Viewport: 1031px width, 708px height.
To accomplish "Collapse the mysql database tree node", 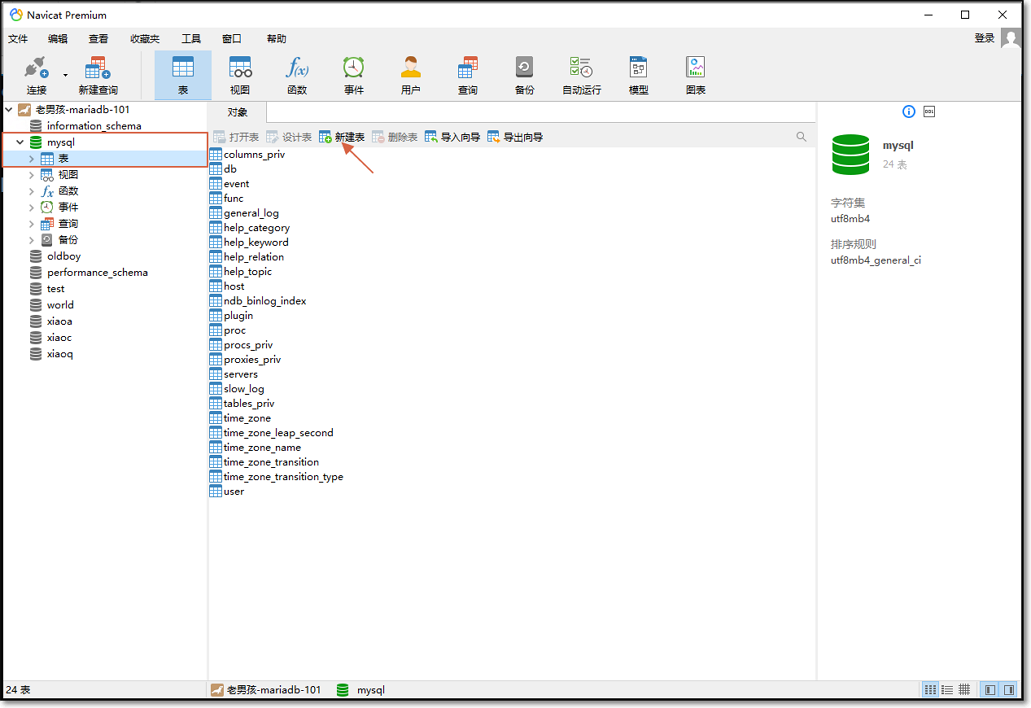I will [x=20, y=142].
